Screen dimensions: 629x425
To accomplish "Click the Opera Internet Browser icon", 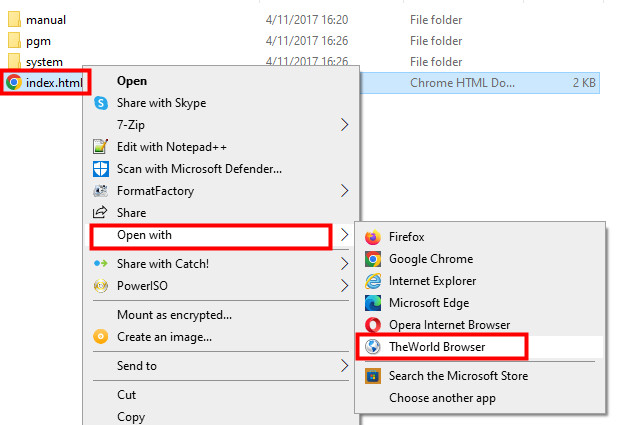I will click(373, 325).
